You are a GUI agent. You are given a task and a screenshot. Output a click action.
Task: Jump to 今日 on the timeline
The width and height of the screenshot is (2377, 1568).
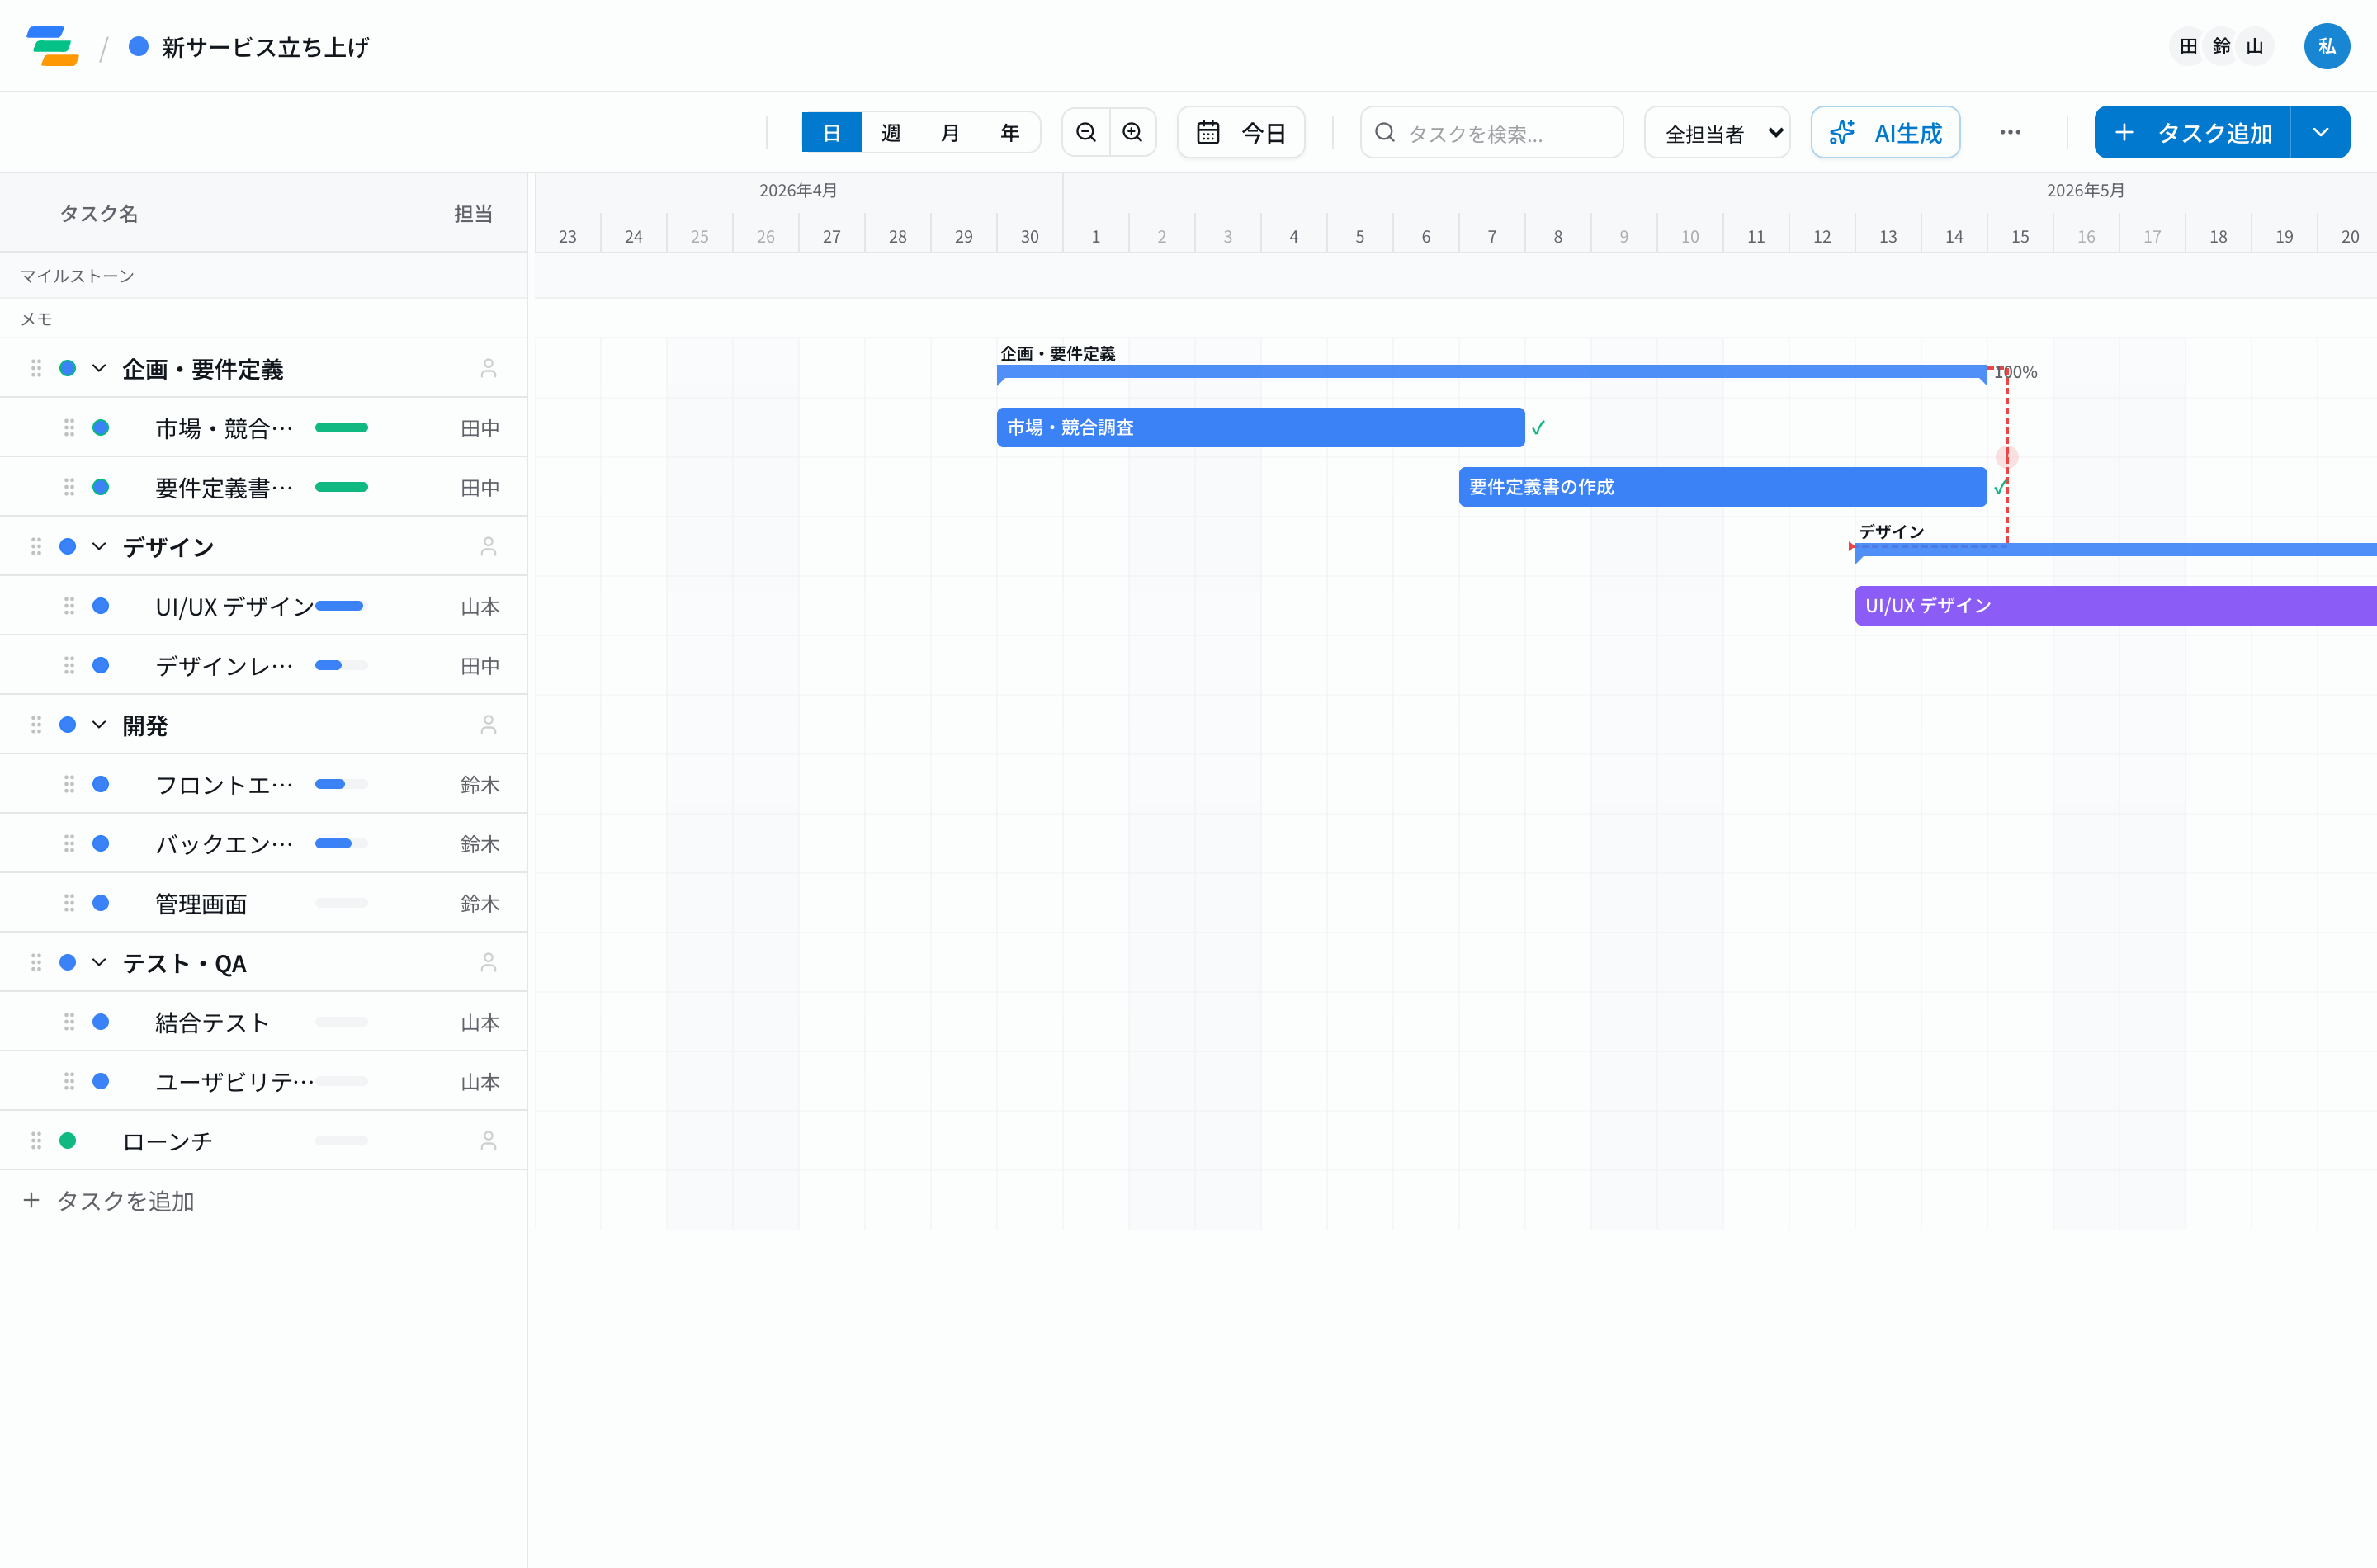tap(1241, 132)
